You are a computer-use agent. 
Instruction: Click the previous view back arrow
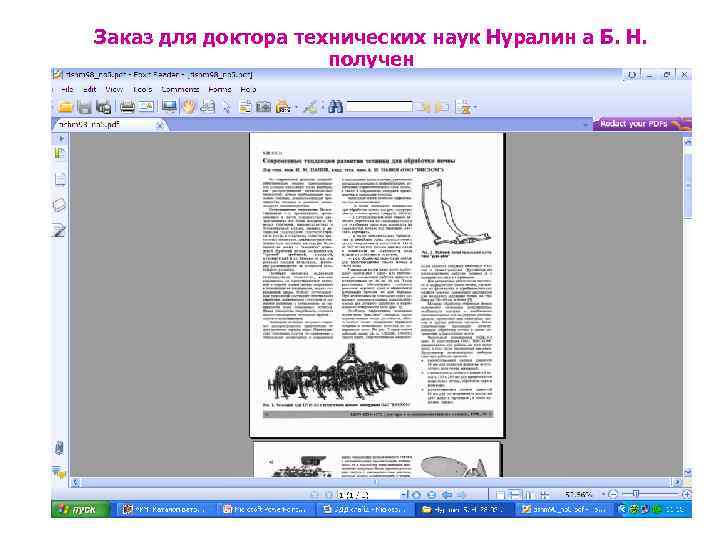click(446, 495)
